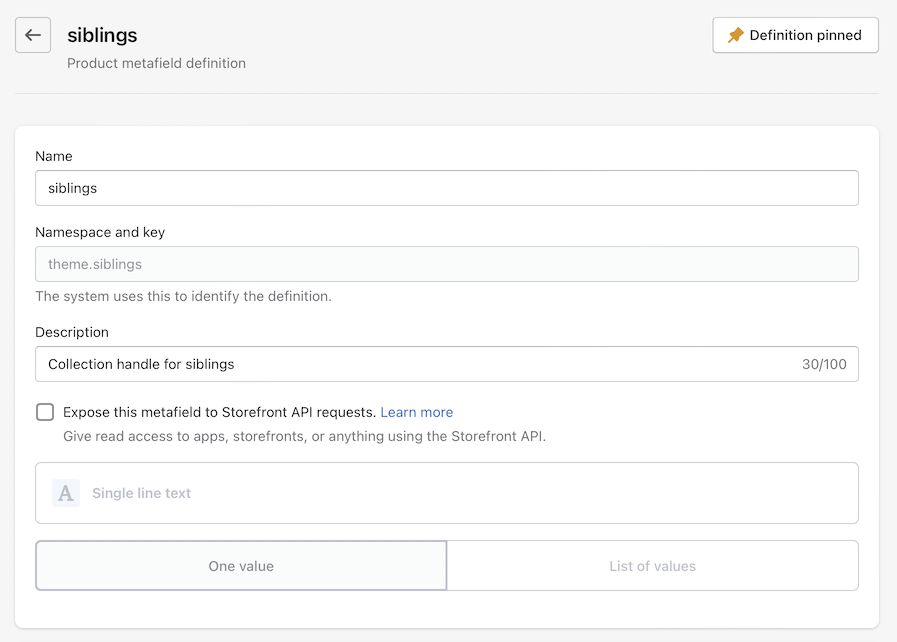Open the 'Learn more' link
Image resolution: width=897 pixels, height=642 pixels.
pyautogui.click(x=417, y=412)
